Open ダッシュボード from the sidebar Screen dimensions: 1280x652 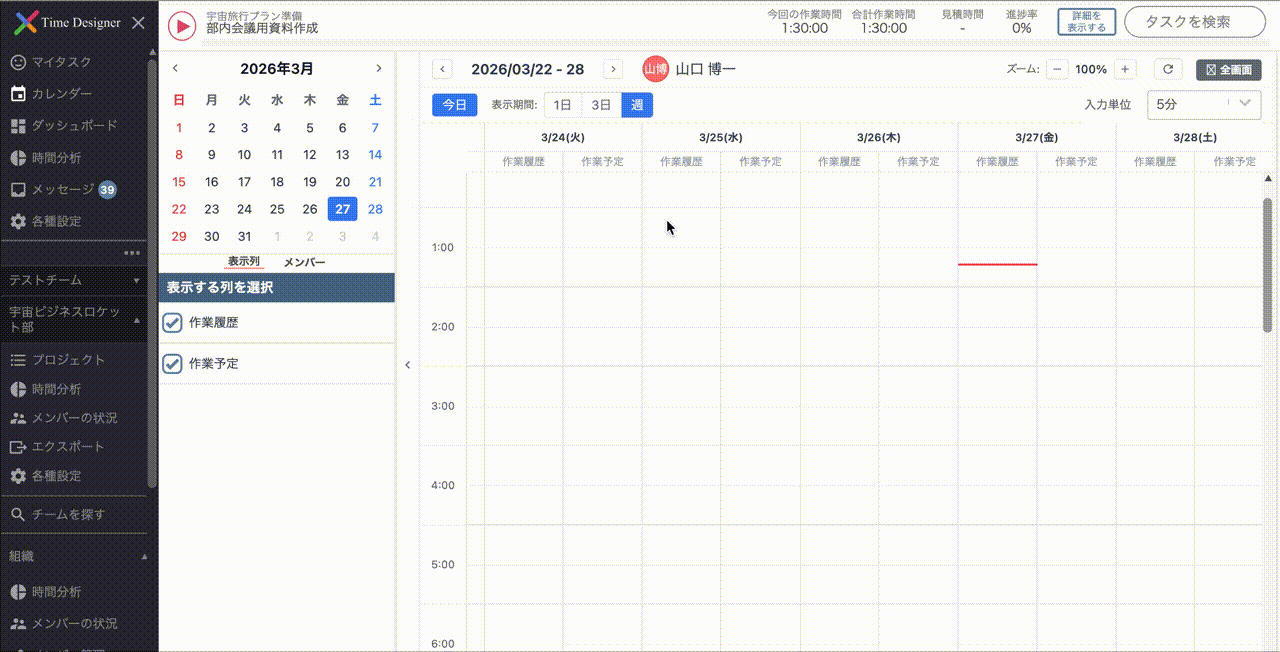[x=73, y=126]
